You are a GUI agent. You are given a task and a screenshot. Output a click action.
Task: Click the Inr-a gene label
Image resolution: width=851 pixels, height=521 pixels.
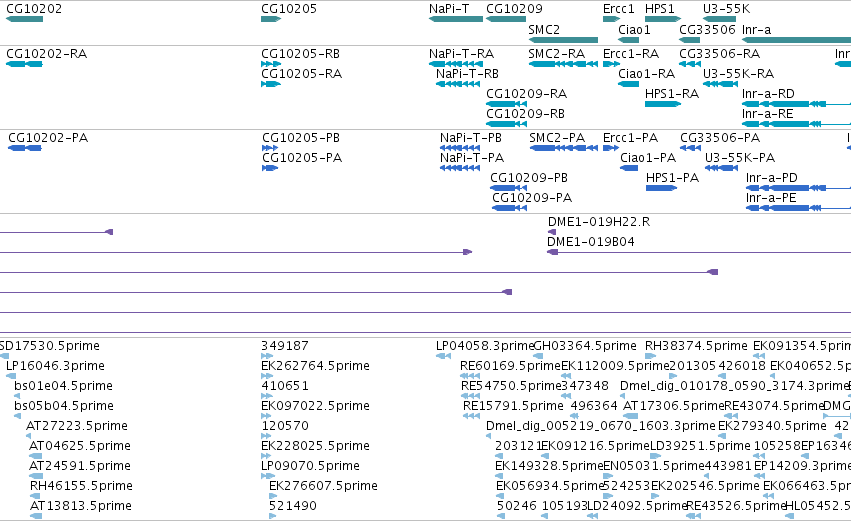(x=756, y=30)
